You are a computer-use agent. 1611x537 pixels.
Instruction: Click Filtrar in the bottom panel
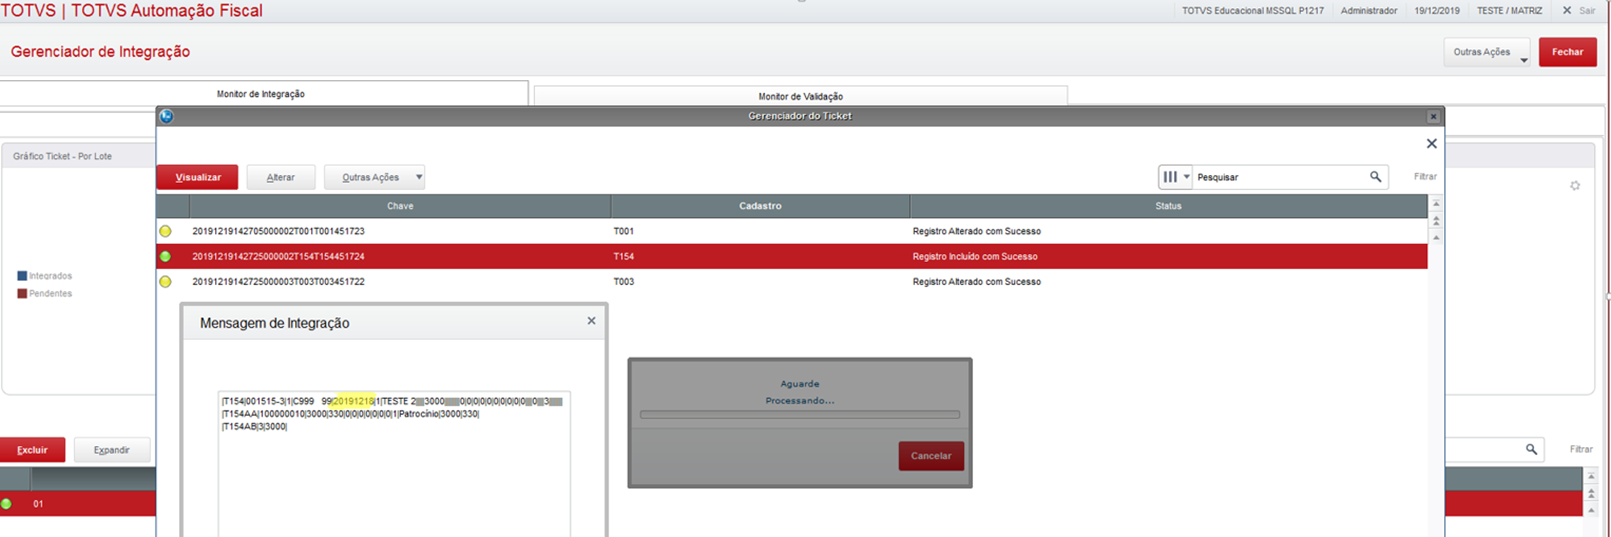1581,450
